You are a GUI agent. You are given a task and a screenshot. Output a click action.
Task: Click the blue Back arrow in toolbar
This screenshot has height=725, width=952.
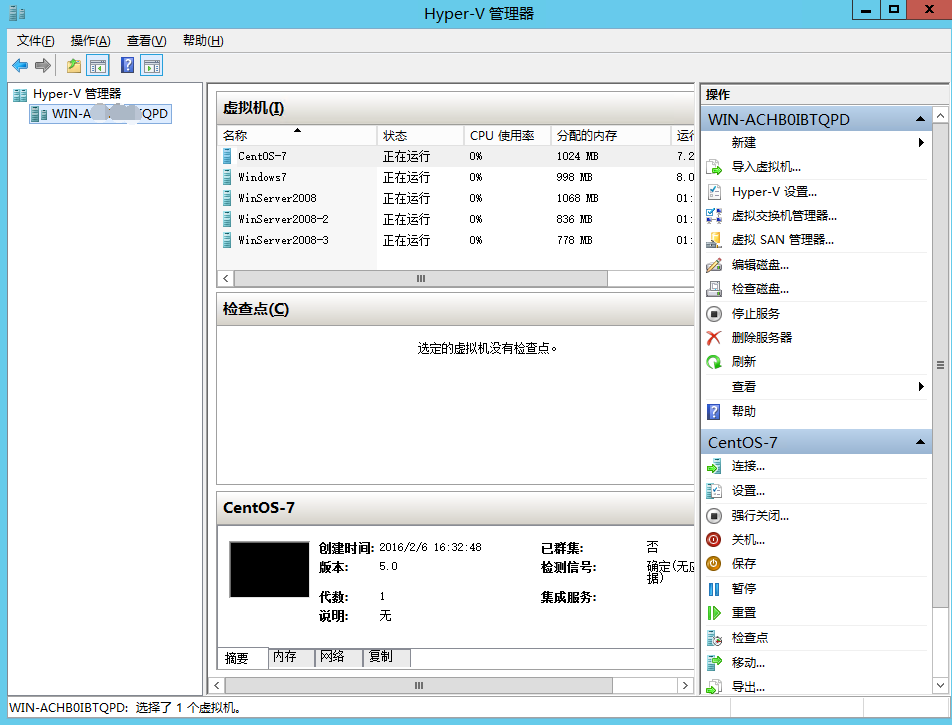[20, 66]
